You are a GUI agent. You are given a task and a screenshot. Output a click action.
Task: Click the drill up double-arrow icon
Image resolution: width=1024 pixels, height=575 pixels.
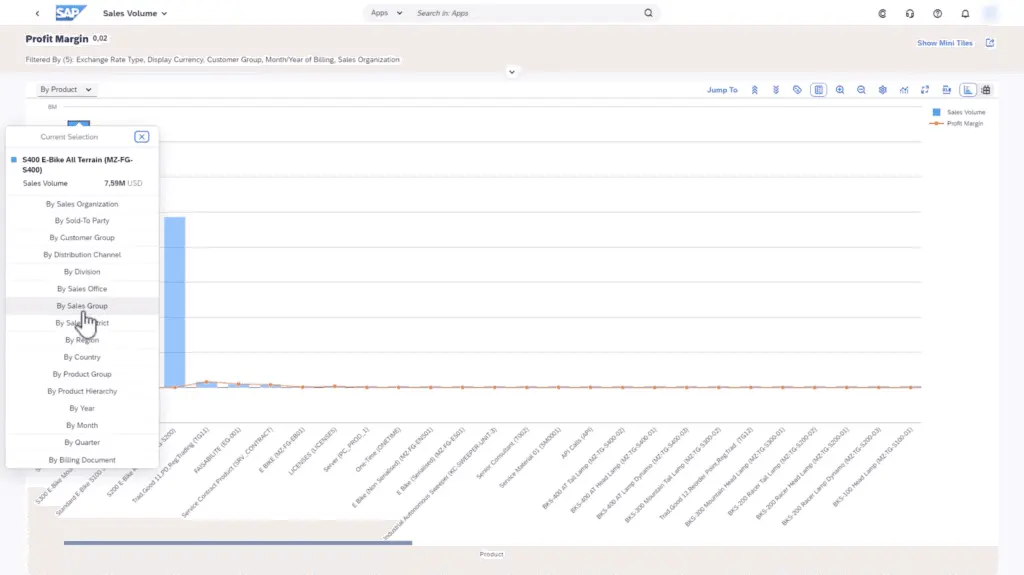click(754, 90)
